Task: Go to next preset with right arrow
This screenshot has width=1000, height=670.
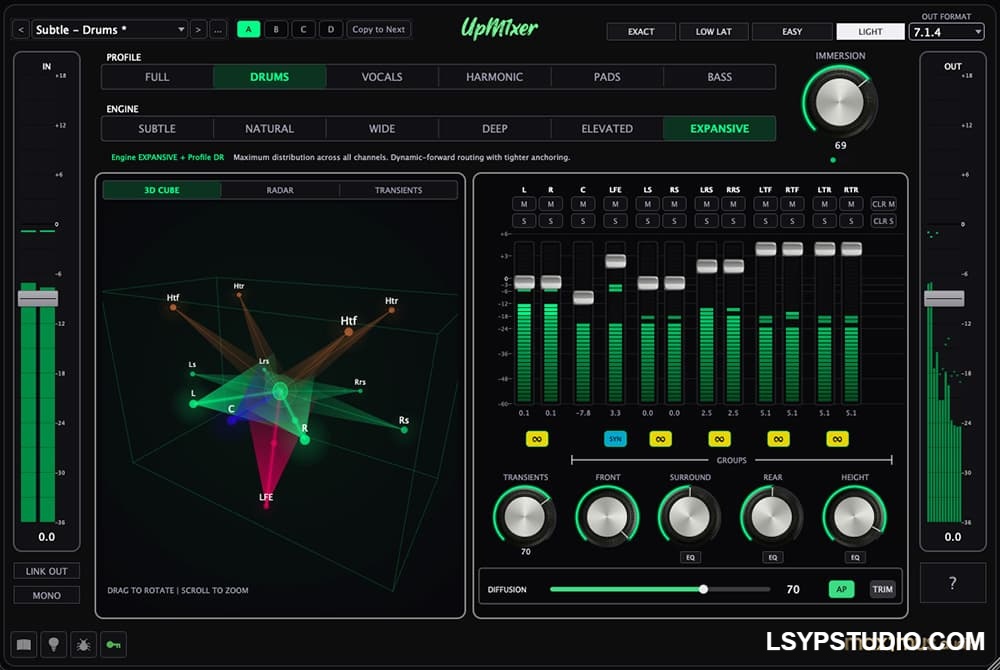Action: pyautogui.click(x=198, y=29)
